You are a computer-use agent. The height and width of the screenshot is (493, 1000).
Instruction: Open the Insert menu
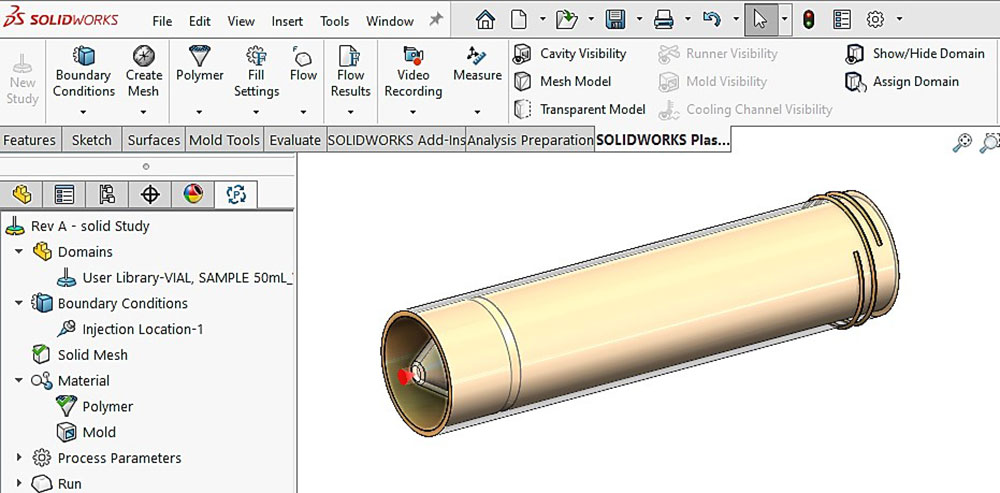[x=287, y=21]
